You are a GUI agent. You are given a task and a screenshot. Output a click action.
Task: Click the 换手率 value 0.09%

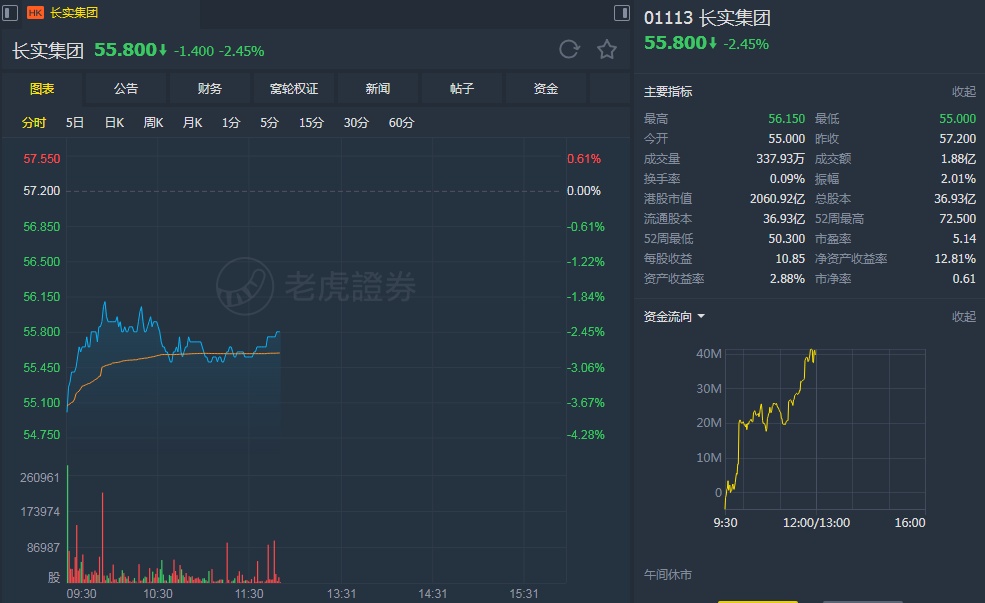pos(787,179)
